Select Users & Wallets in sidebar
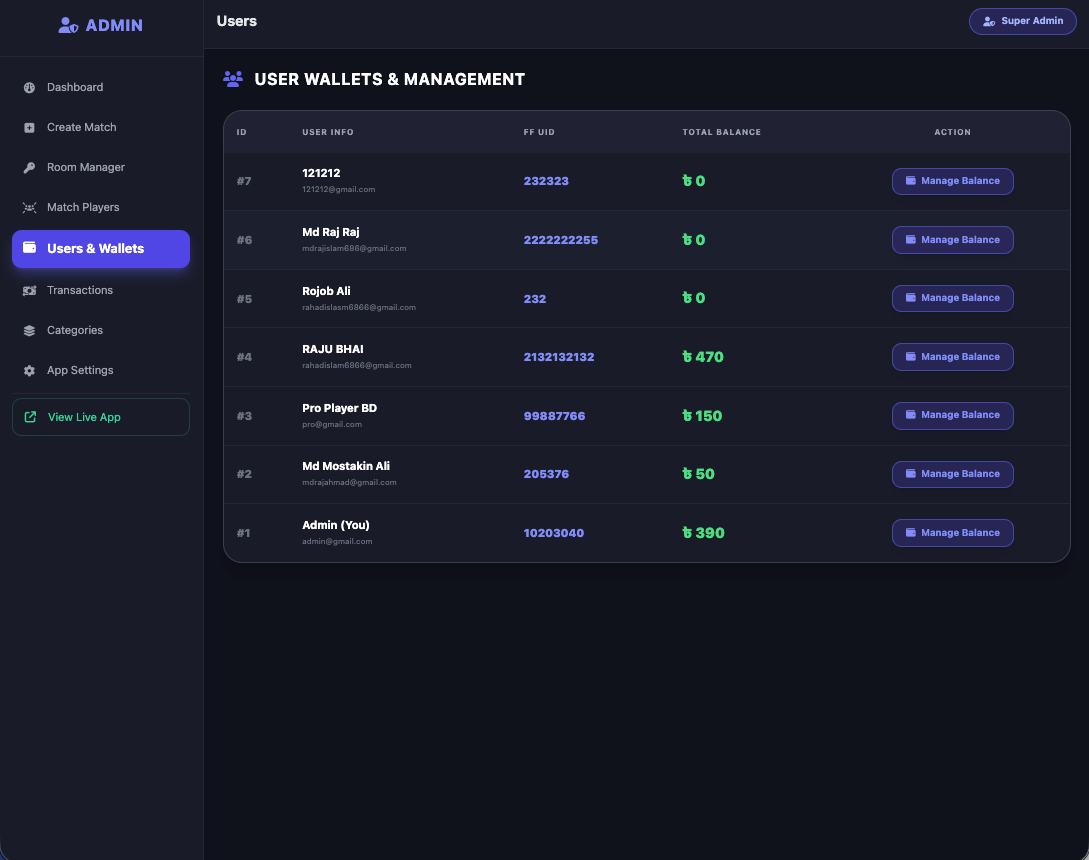Image resolution: width=1089 pixels, height=860 pixels. [101, 249]
